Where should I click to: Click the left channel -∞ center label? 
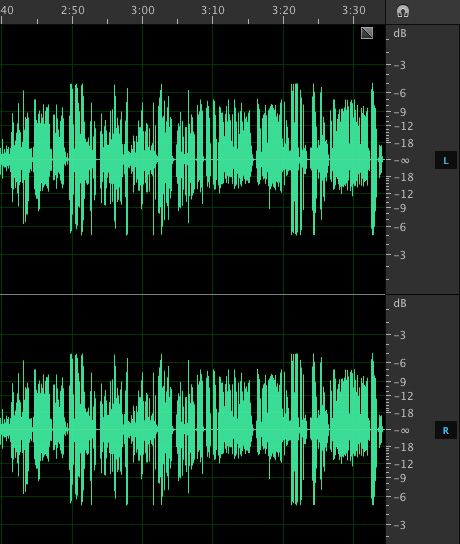402,160
